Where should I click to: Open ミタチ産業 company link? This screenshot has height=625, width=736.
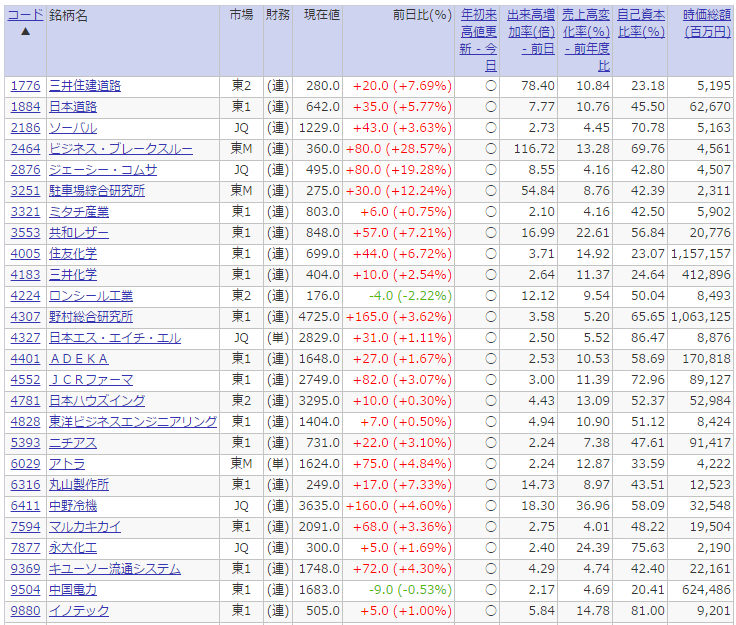pos(79,212)
